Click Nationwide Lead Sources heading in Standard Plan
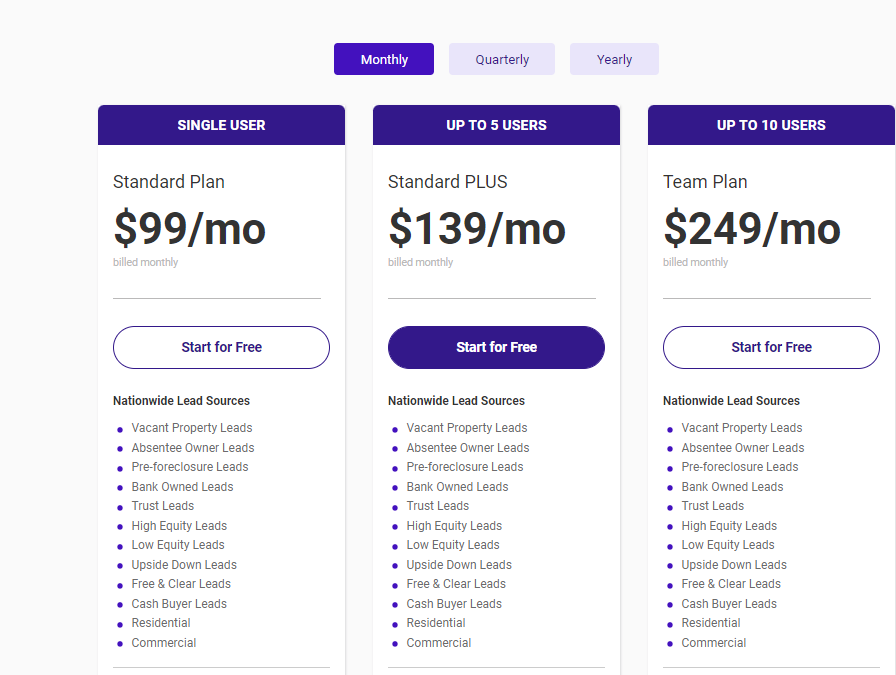Viewport: 896px width, 675px height. point(181,401)
